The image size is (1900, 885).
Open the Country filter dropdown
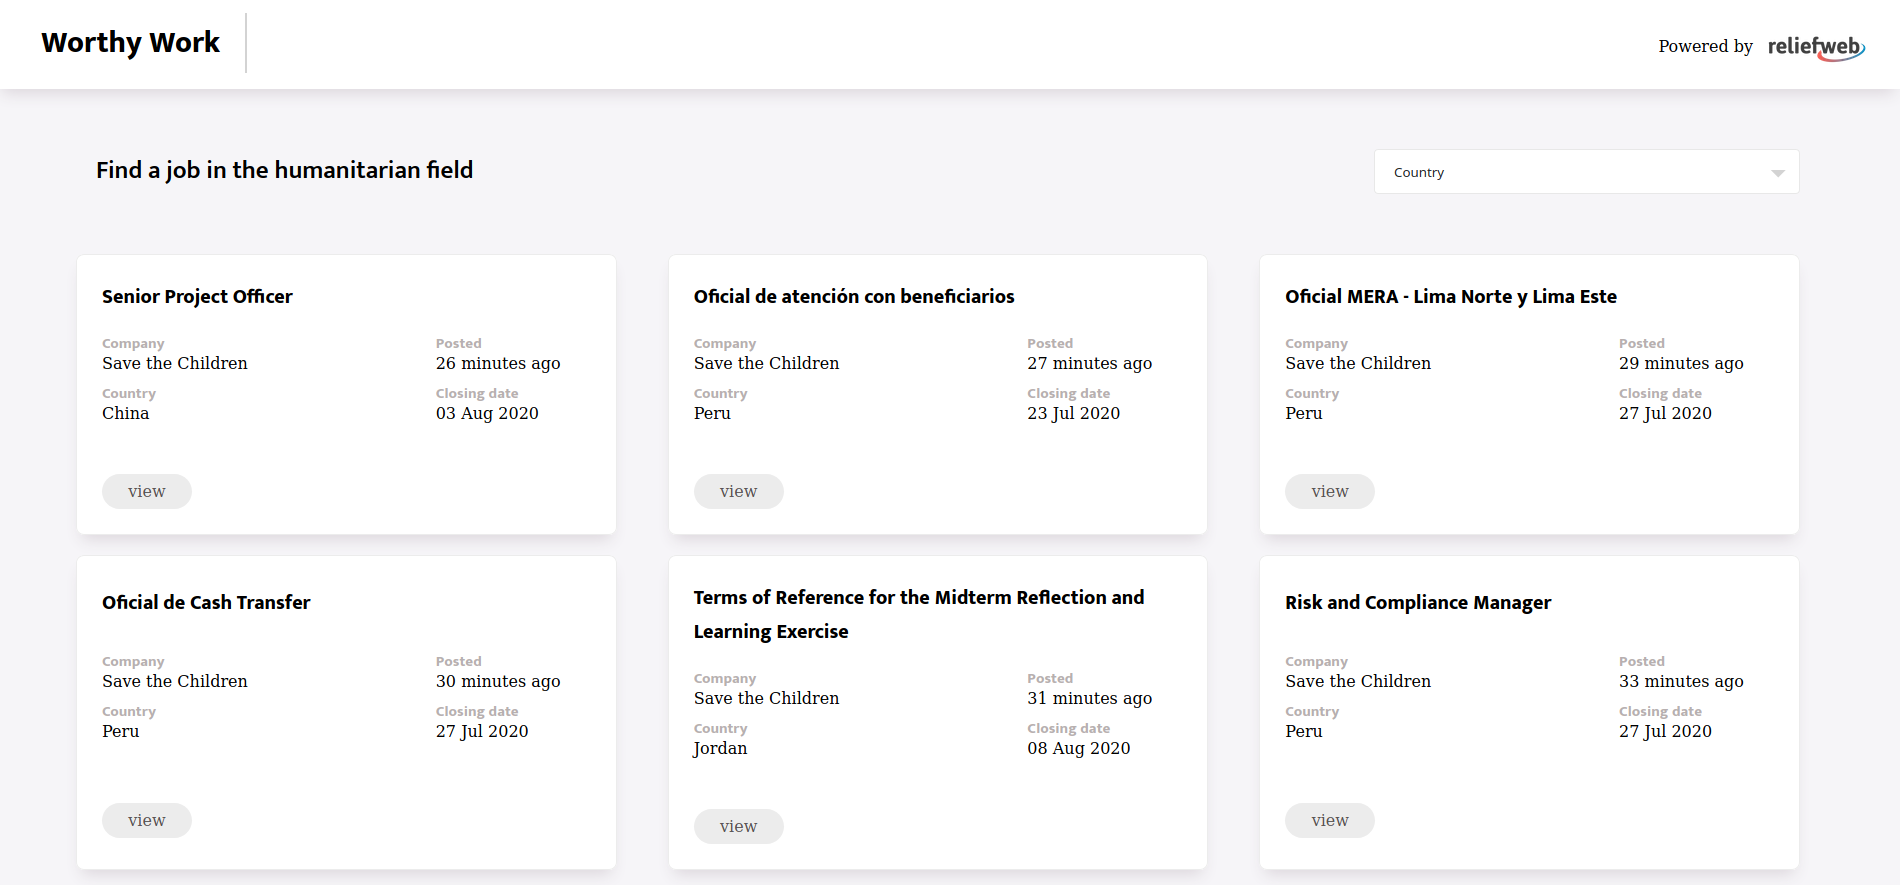[1586, 172]
